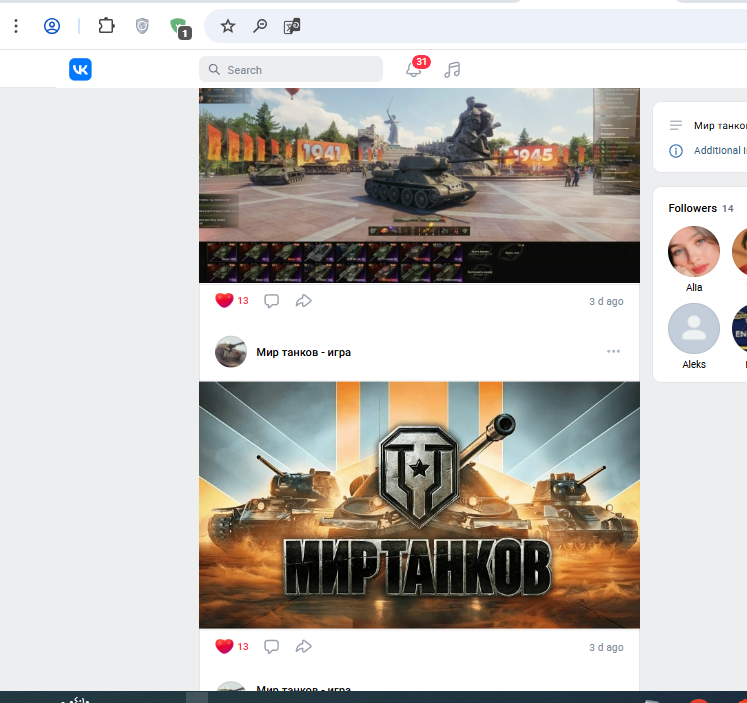747x703 pixels.
Task: Like the МИР ТАНКОВ logo post
Action: pyautogui.click(x=224, y=646)
